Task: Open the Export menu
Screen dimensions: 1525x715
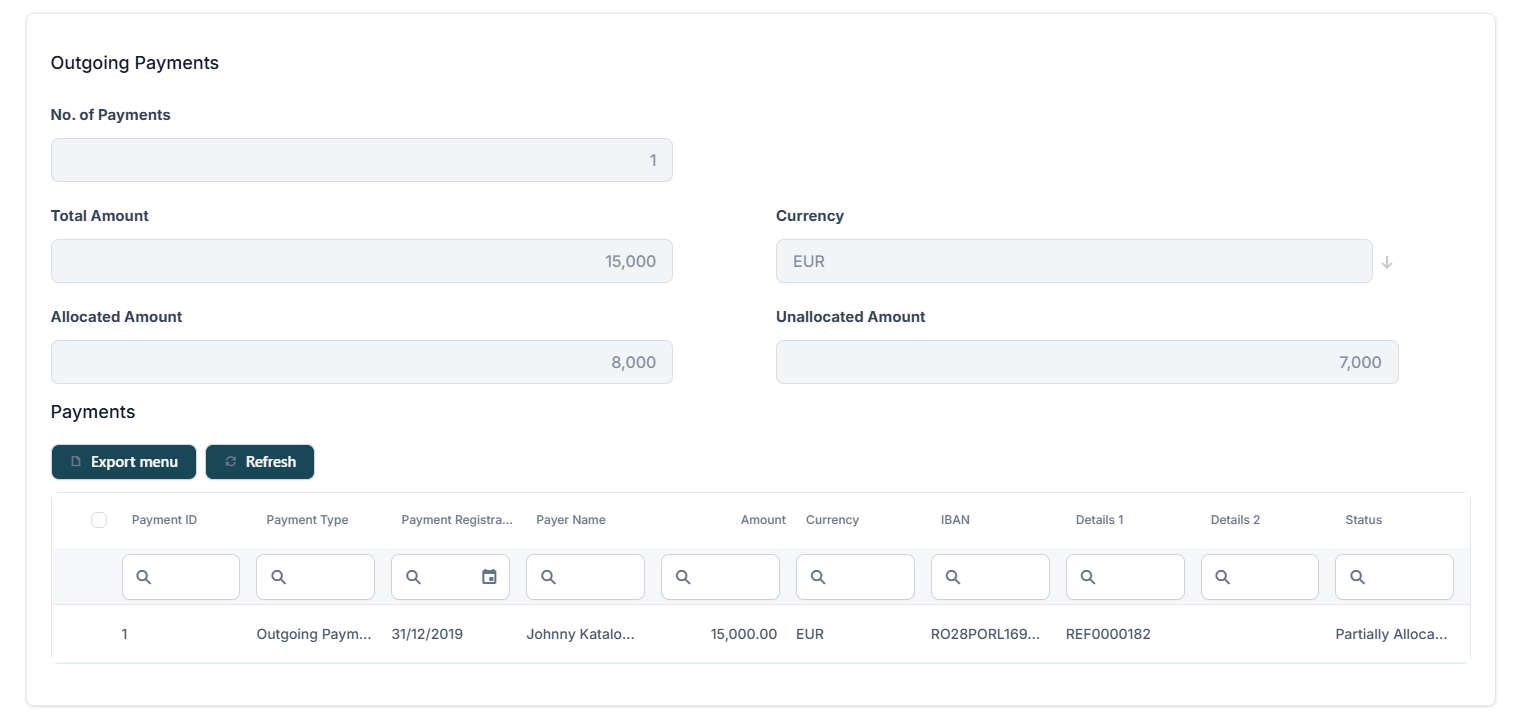Action: tap(124, 462)
